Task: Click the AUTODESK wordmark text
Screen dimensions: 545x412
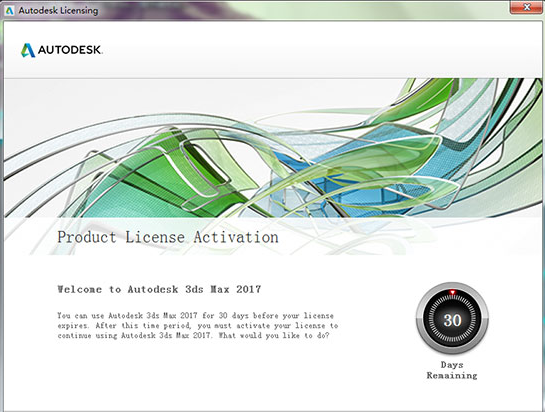Action: tap(70, 50)
